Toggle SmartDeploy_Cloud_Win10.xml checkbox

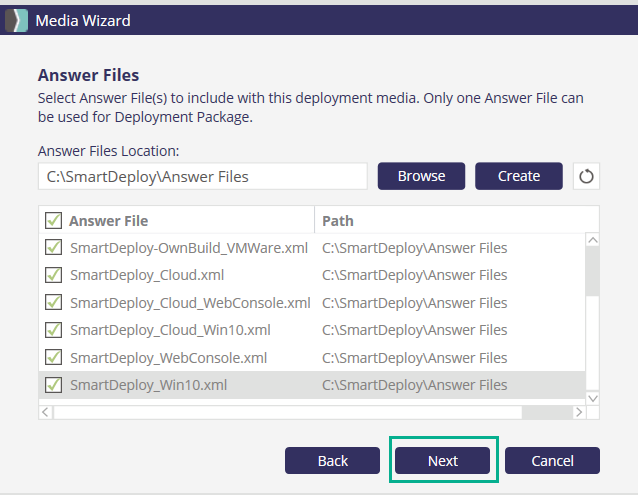point(53,330)
